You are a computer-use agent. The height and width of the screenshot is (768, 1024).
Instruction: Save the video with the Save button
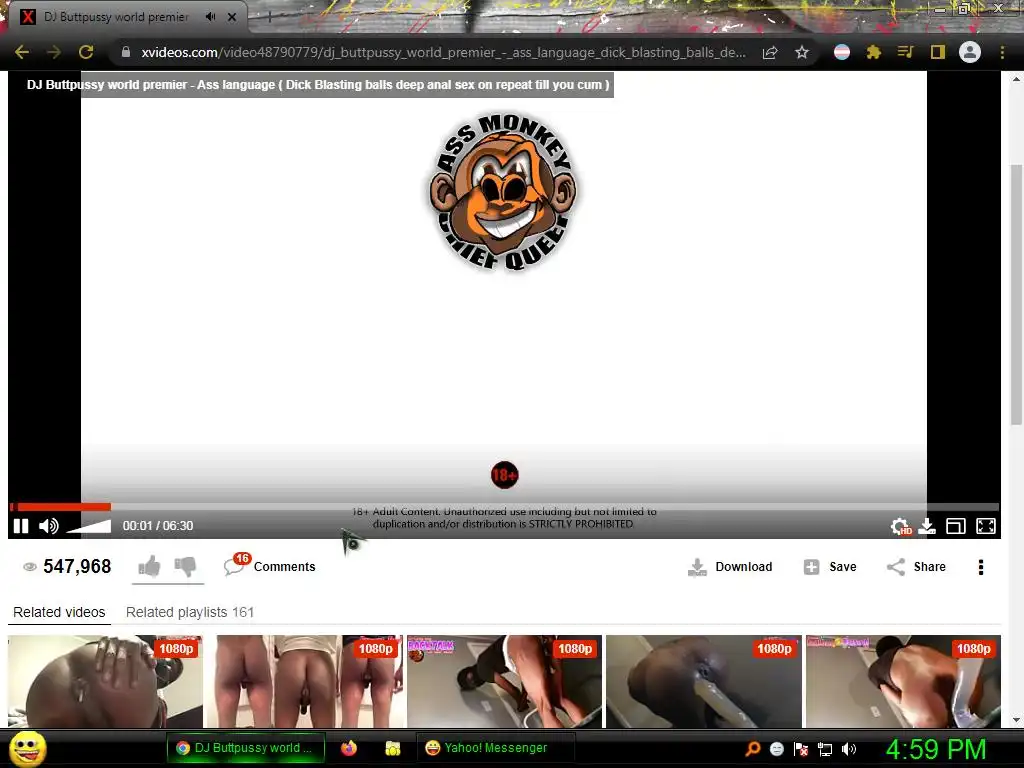830,567
